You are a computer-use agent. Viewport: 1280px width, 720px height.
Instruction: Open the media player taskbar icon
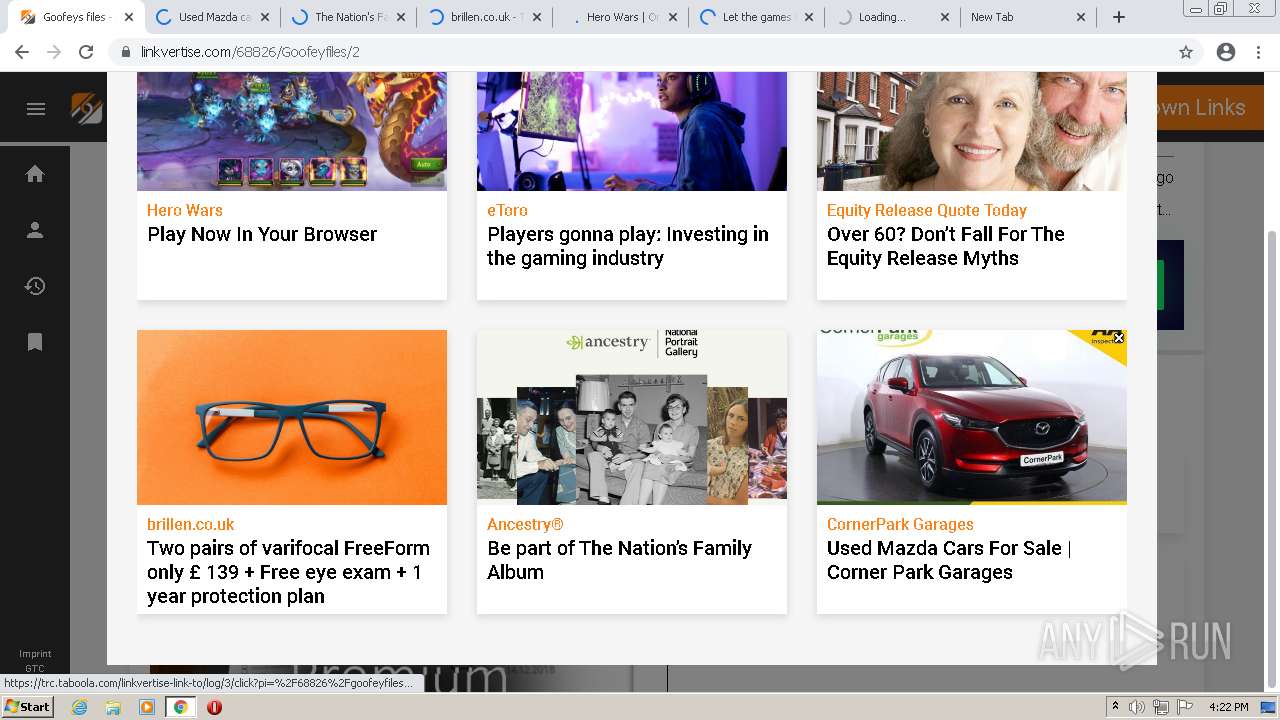tap(147, 707)
